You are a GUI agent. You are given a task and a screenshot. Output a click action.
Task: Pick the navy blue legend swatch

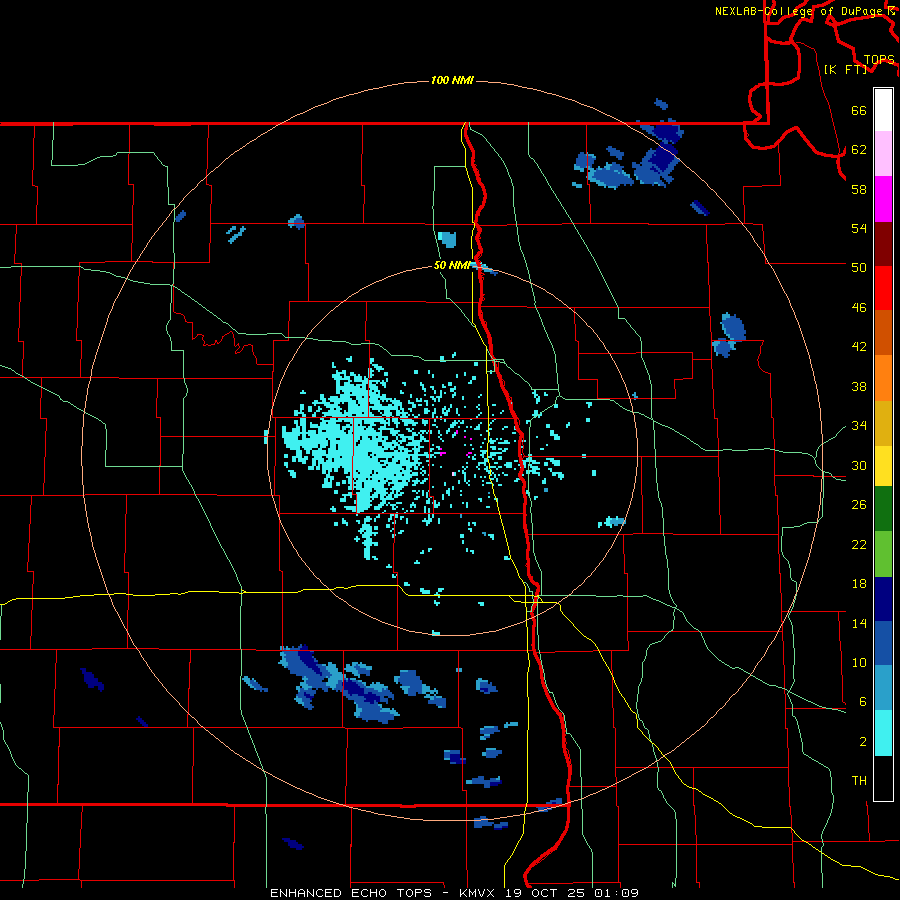883,599
